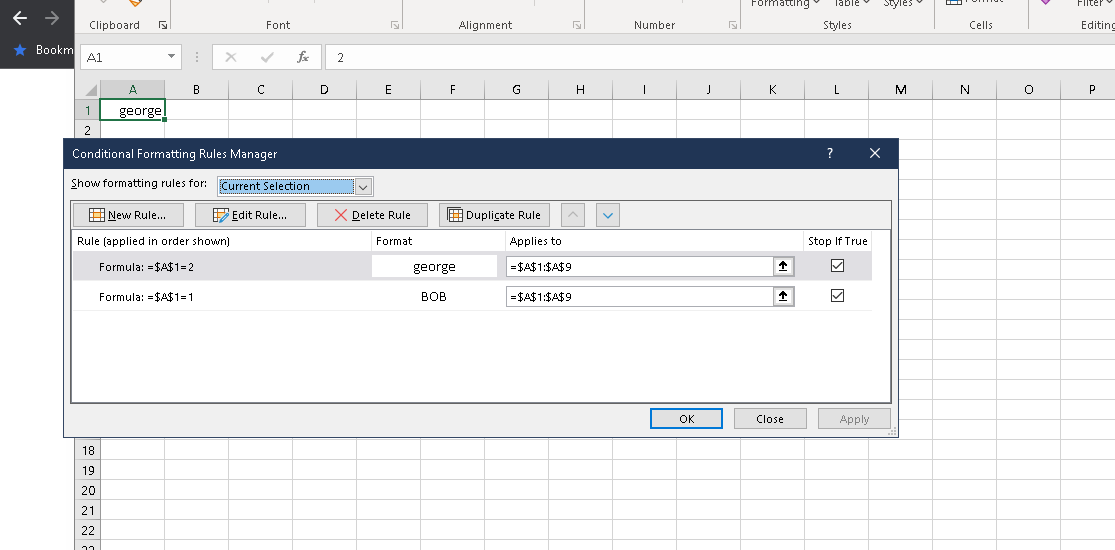Toggle Stop If True for the =$A$1=1 rule
1115x550 pixels.
point(837,295)
